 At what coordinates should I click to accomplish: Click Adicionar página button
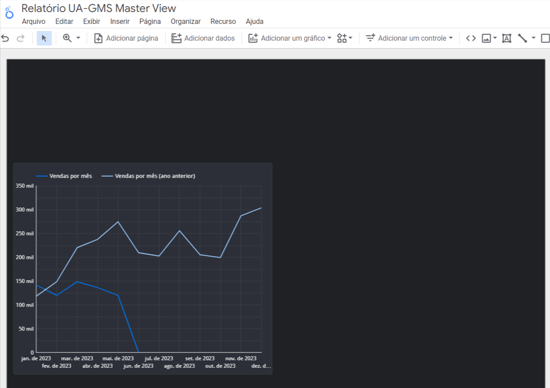pos(126,38)
